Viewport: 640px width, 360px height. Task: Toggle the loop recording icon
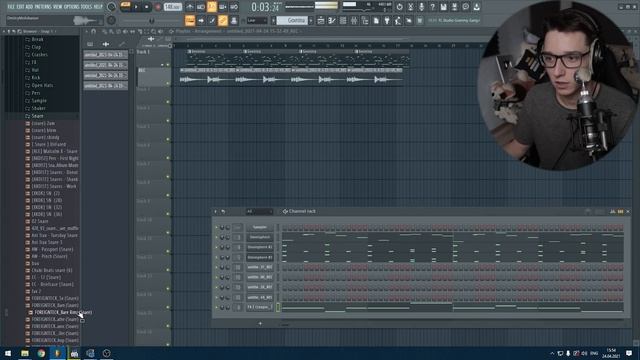click(234, 7)
